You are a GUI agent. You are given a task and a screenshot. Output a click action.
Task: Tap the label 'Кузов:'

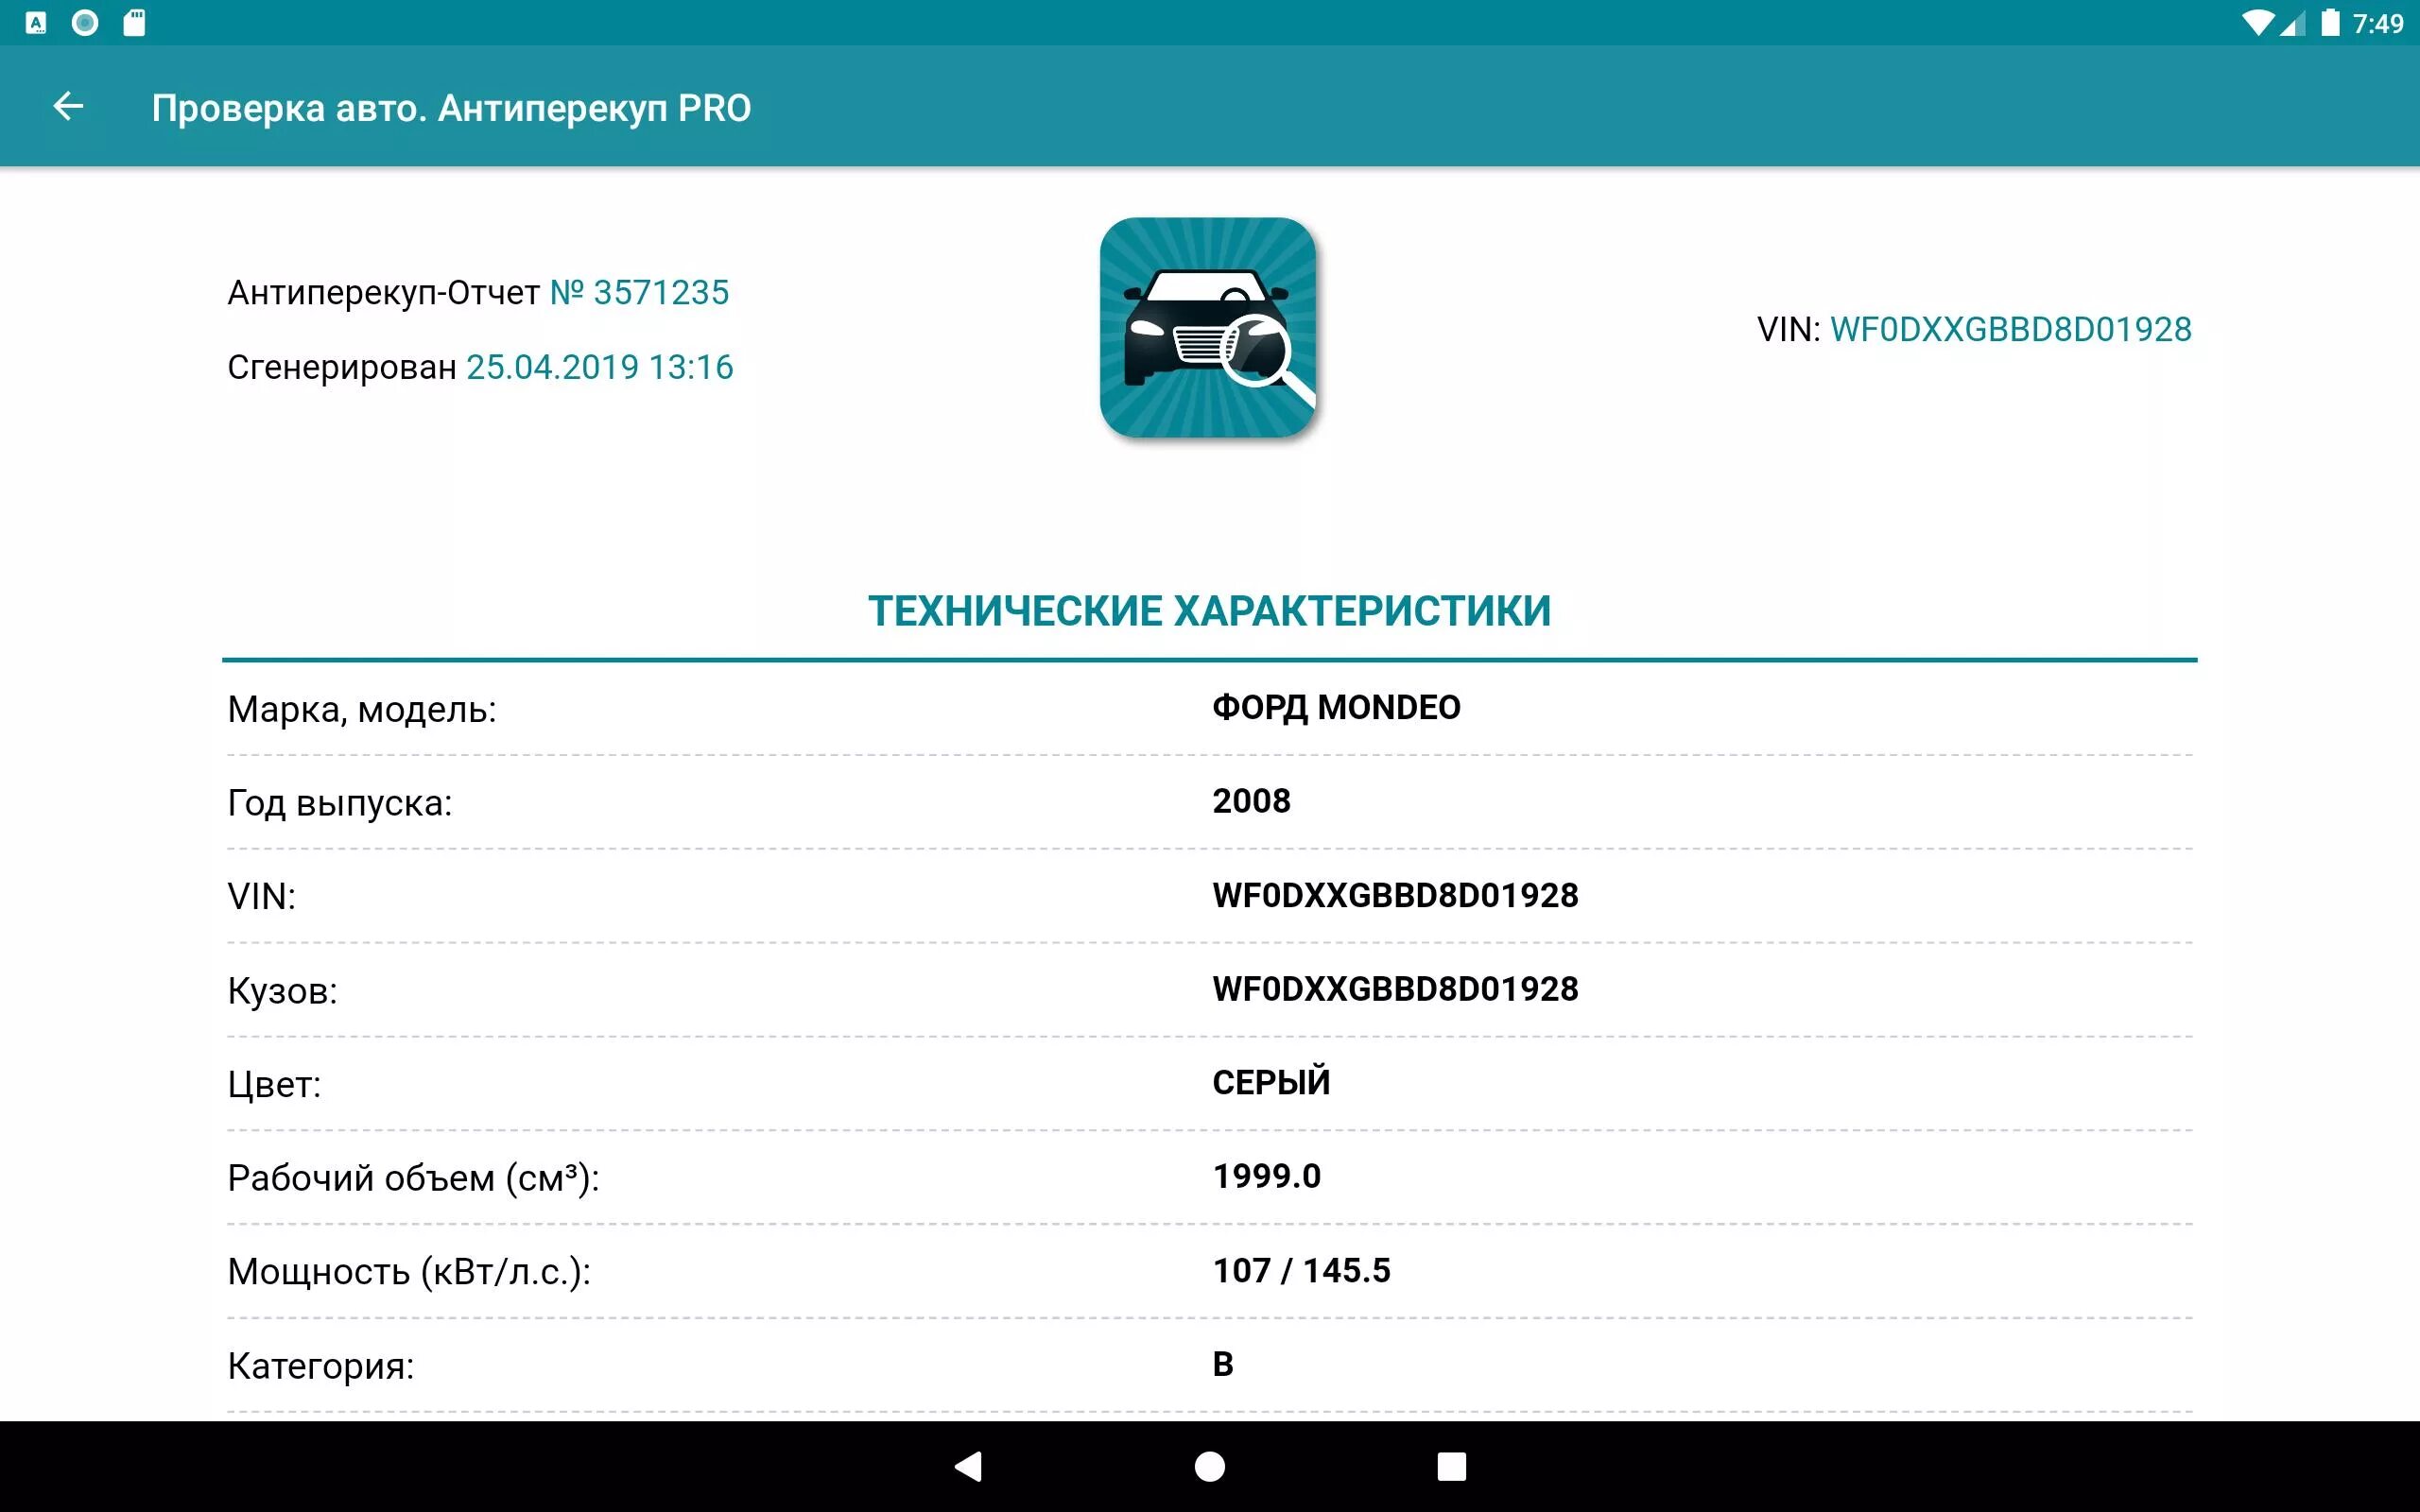[x=282, y=991]
